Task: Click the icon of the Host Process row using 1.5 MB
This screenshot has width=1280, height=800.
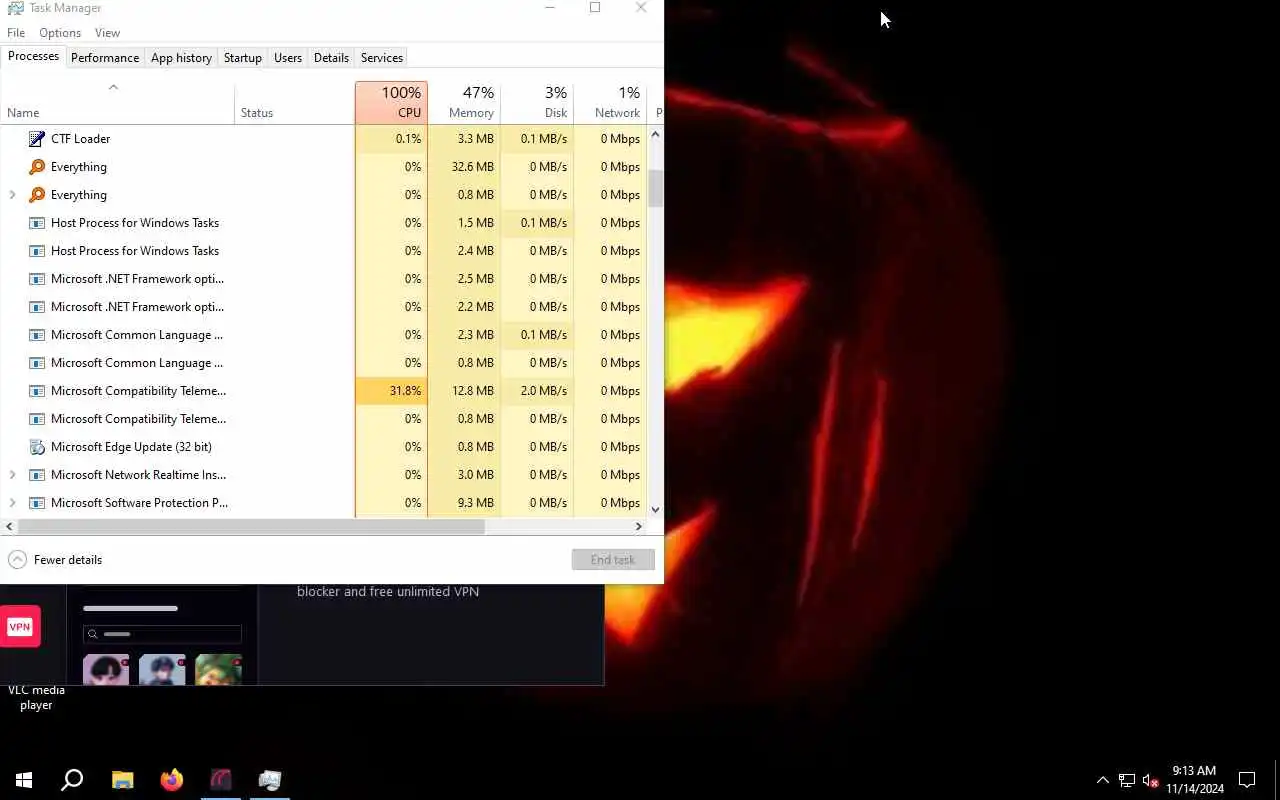Action: (37, 223)
